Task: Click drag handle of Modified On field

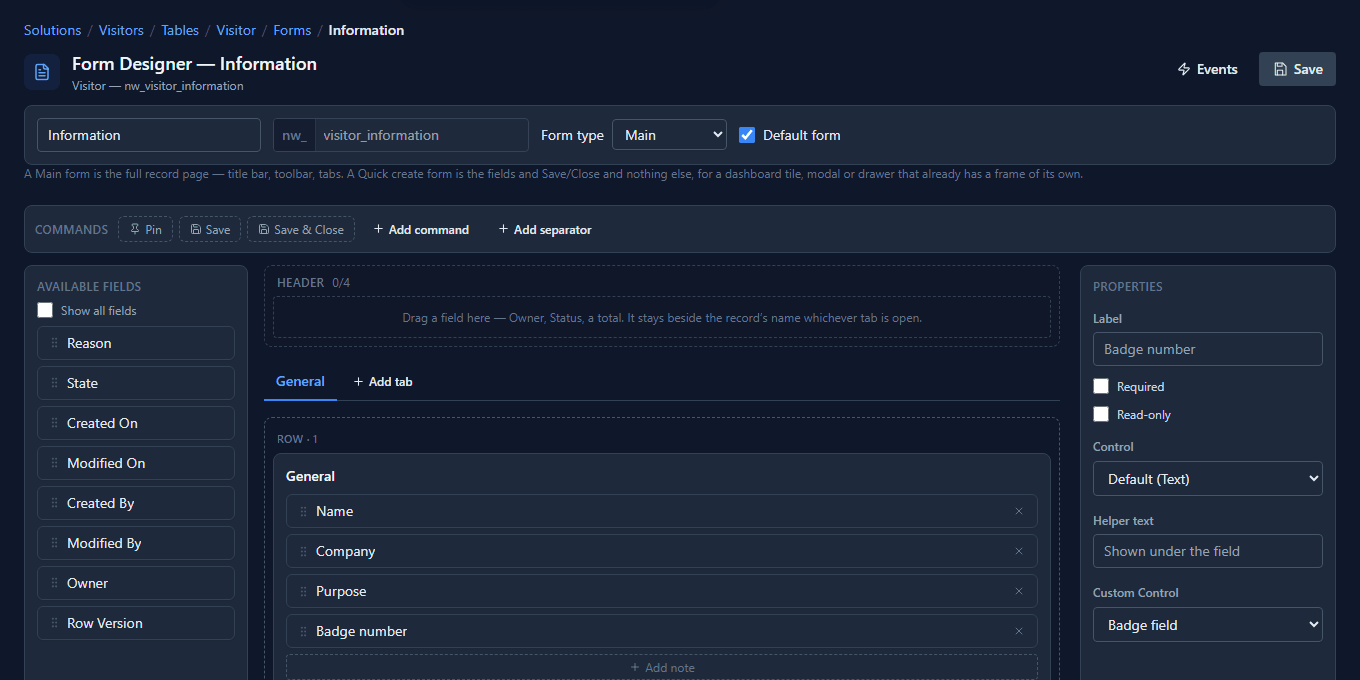Action: pos(54,463)
